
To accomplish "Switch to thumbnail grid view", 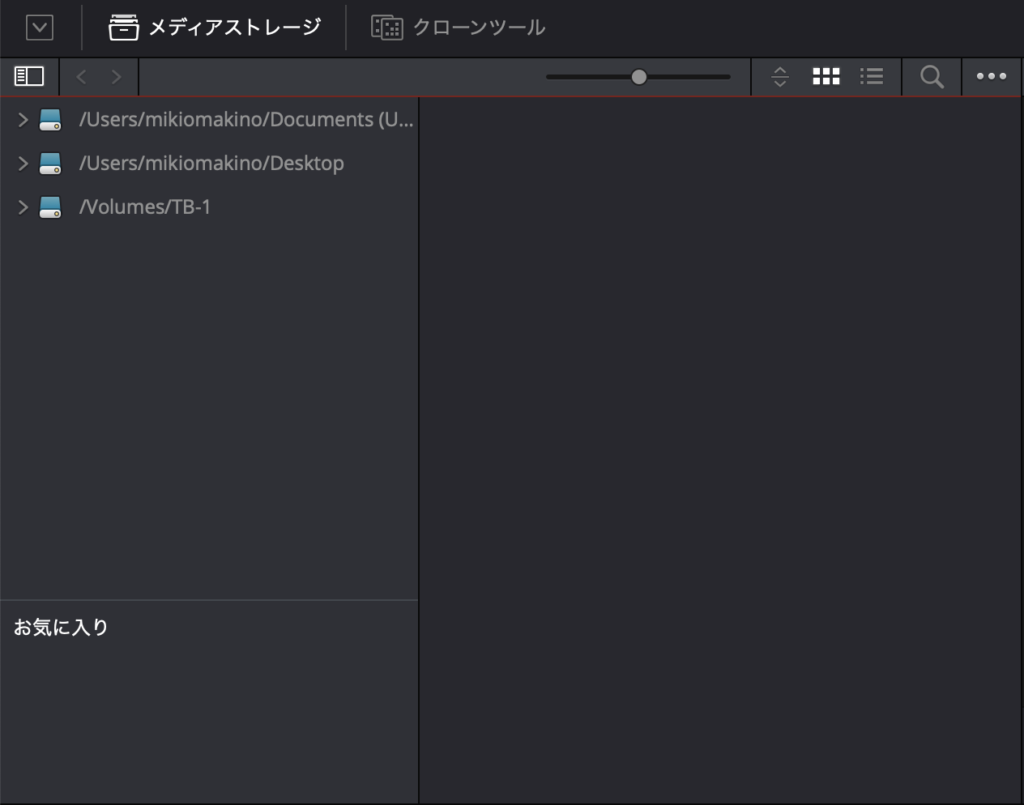I will 825,76.
